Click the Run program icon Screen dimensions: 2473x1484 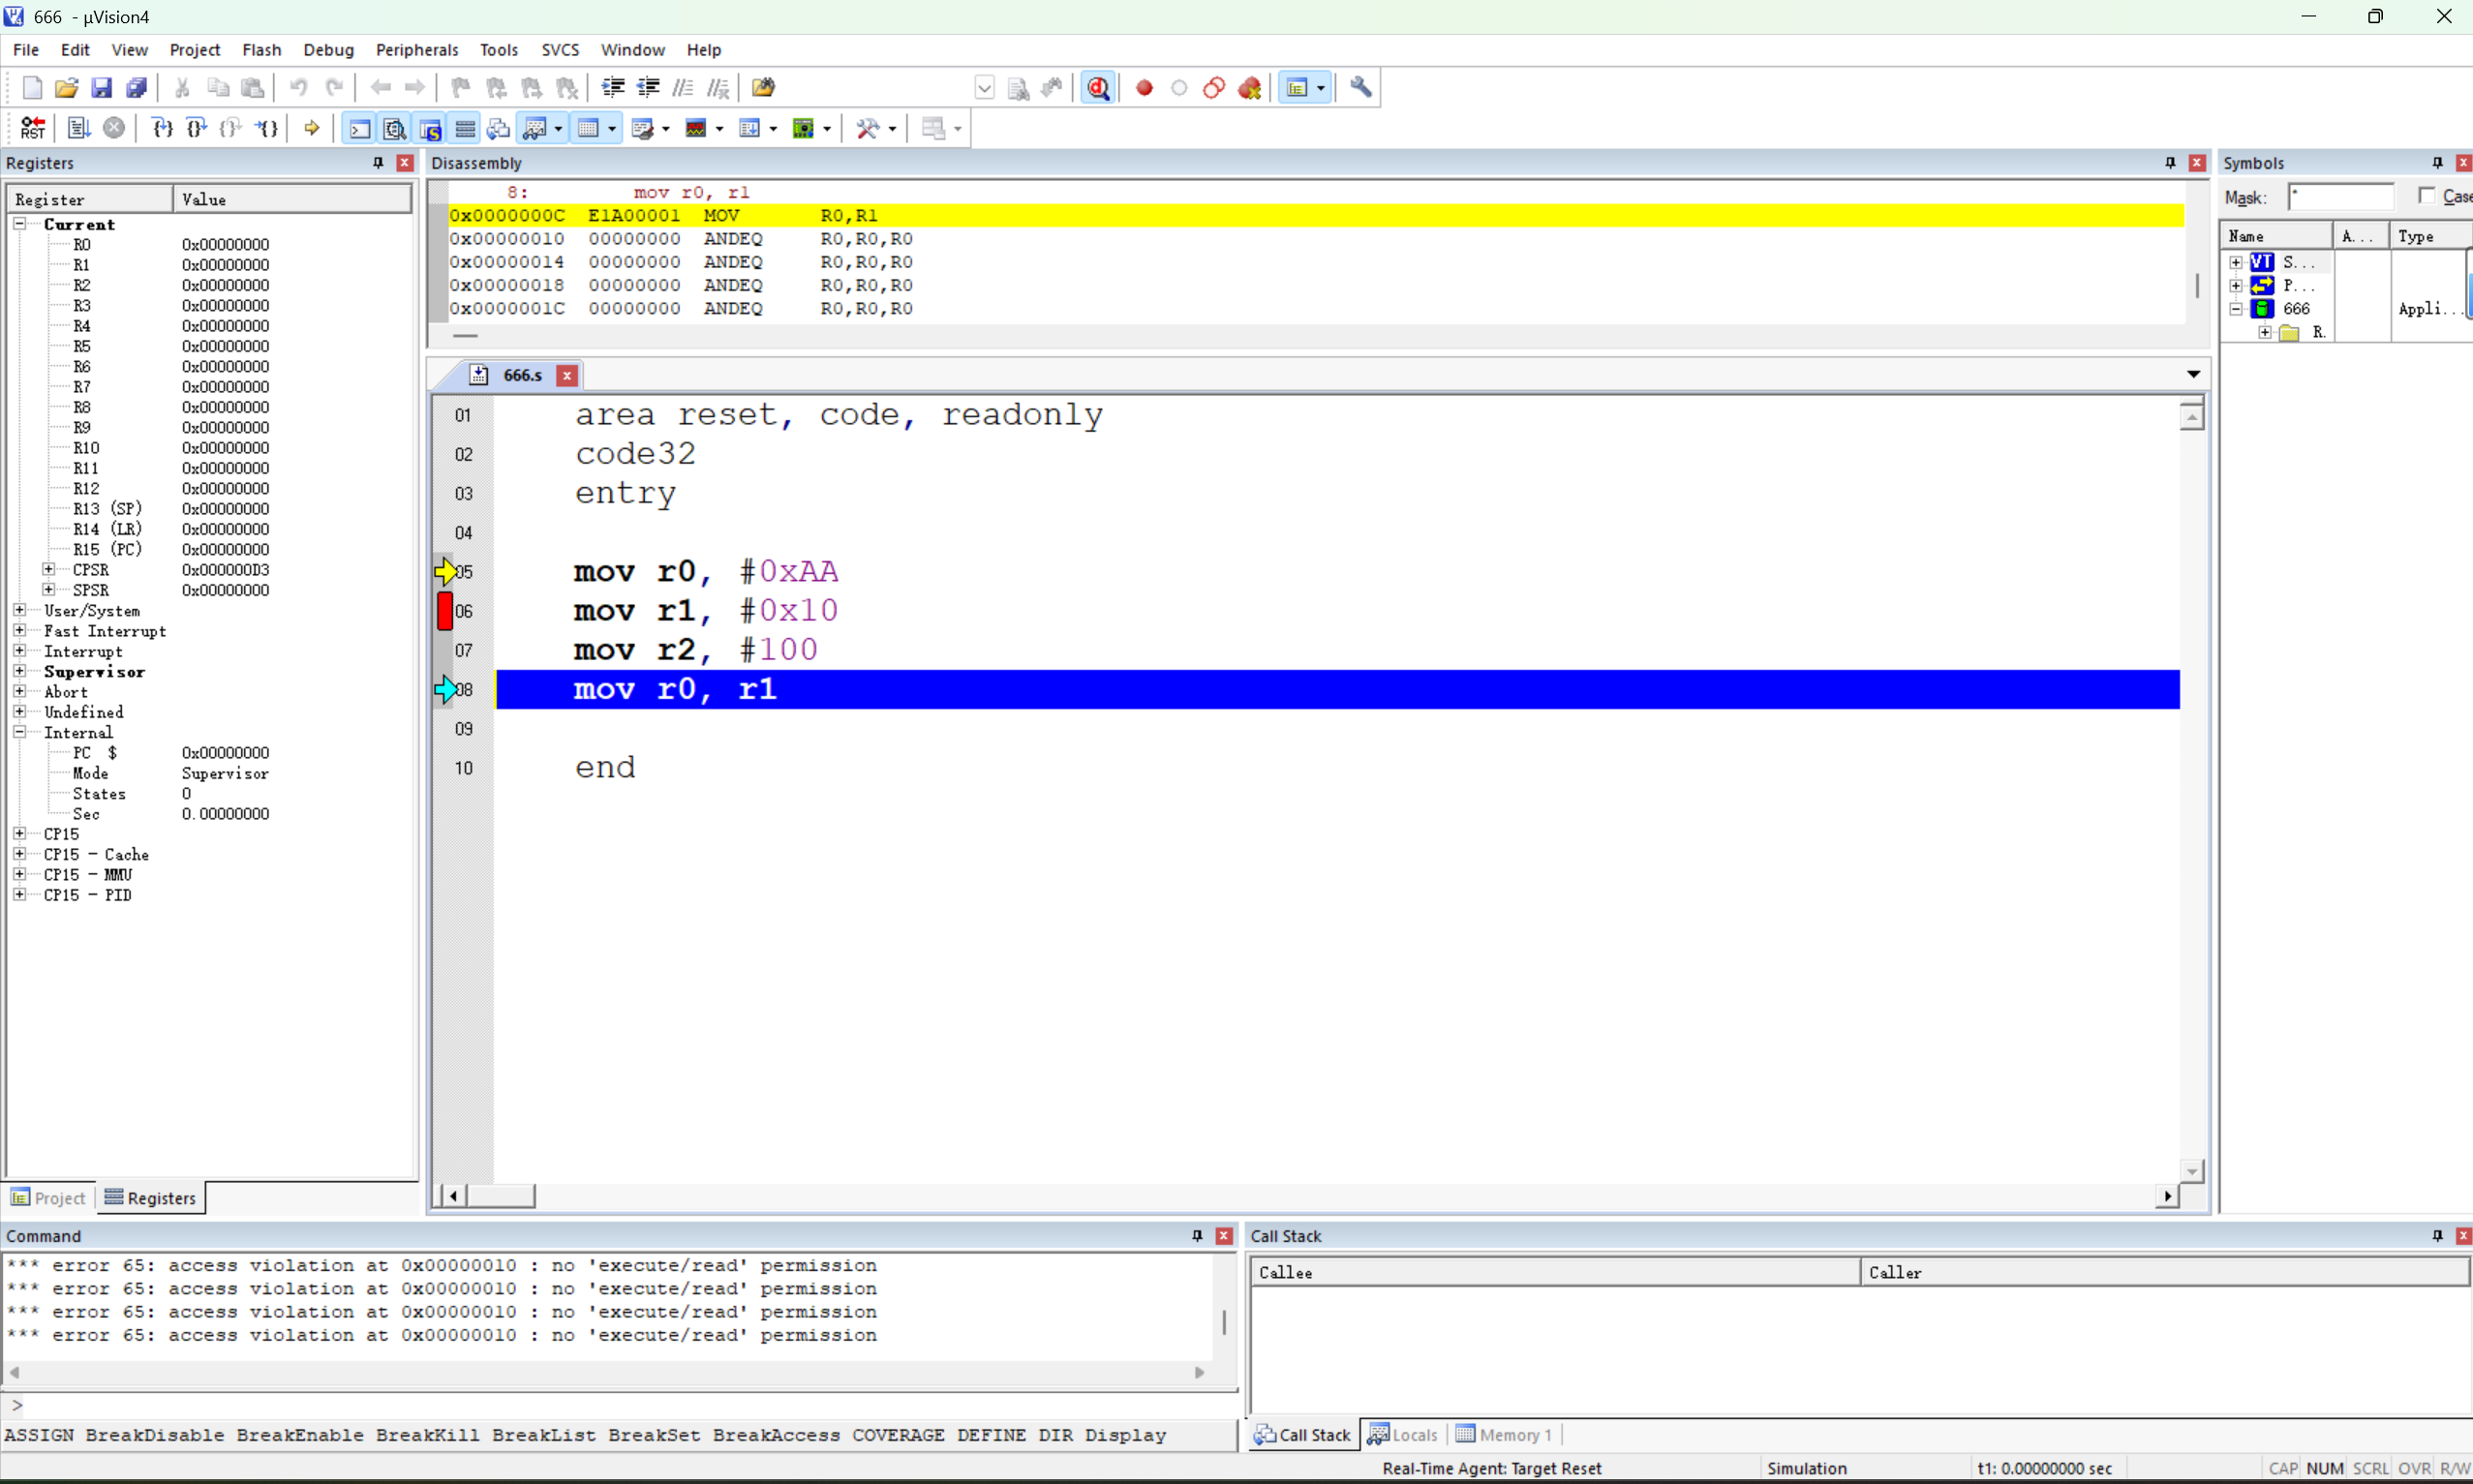point(79,128)
